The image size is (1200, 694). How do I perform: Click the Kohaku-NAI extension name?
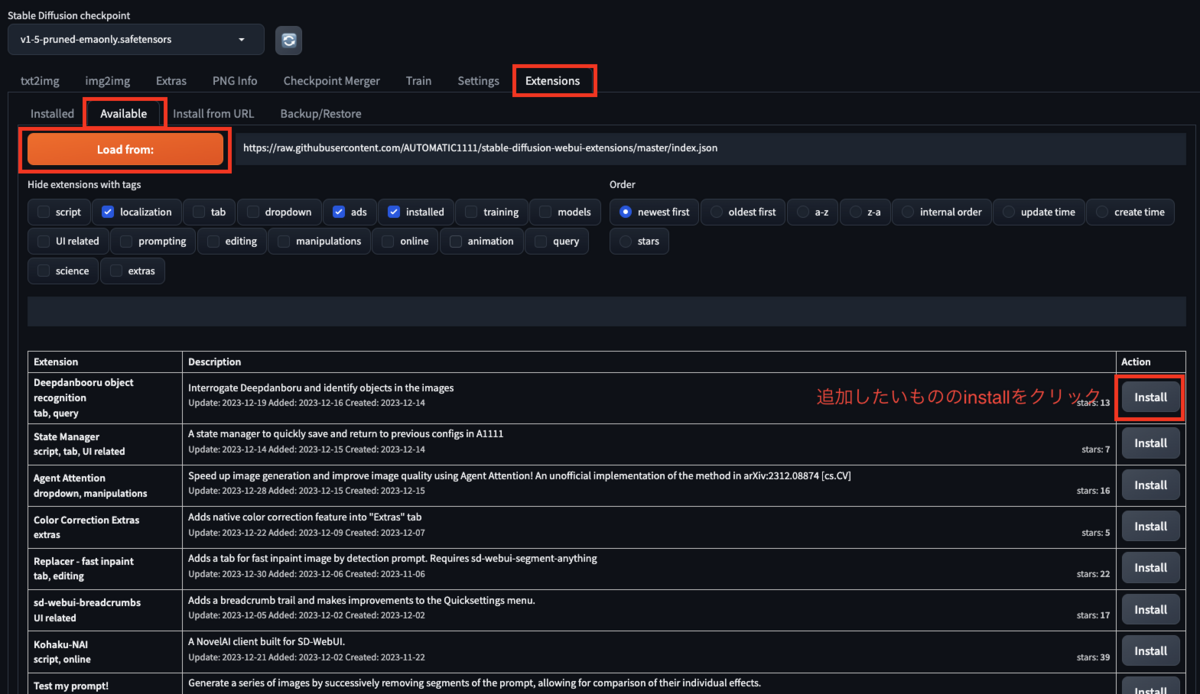(60, 645)
